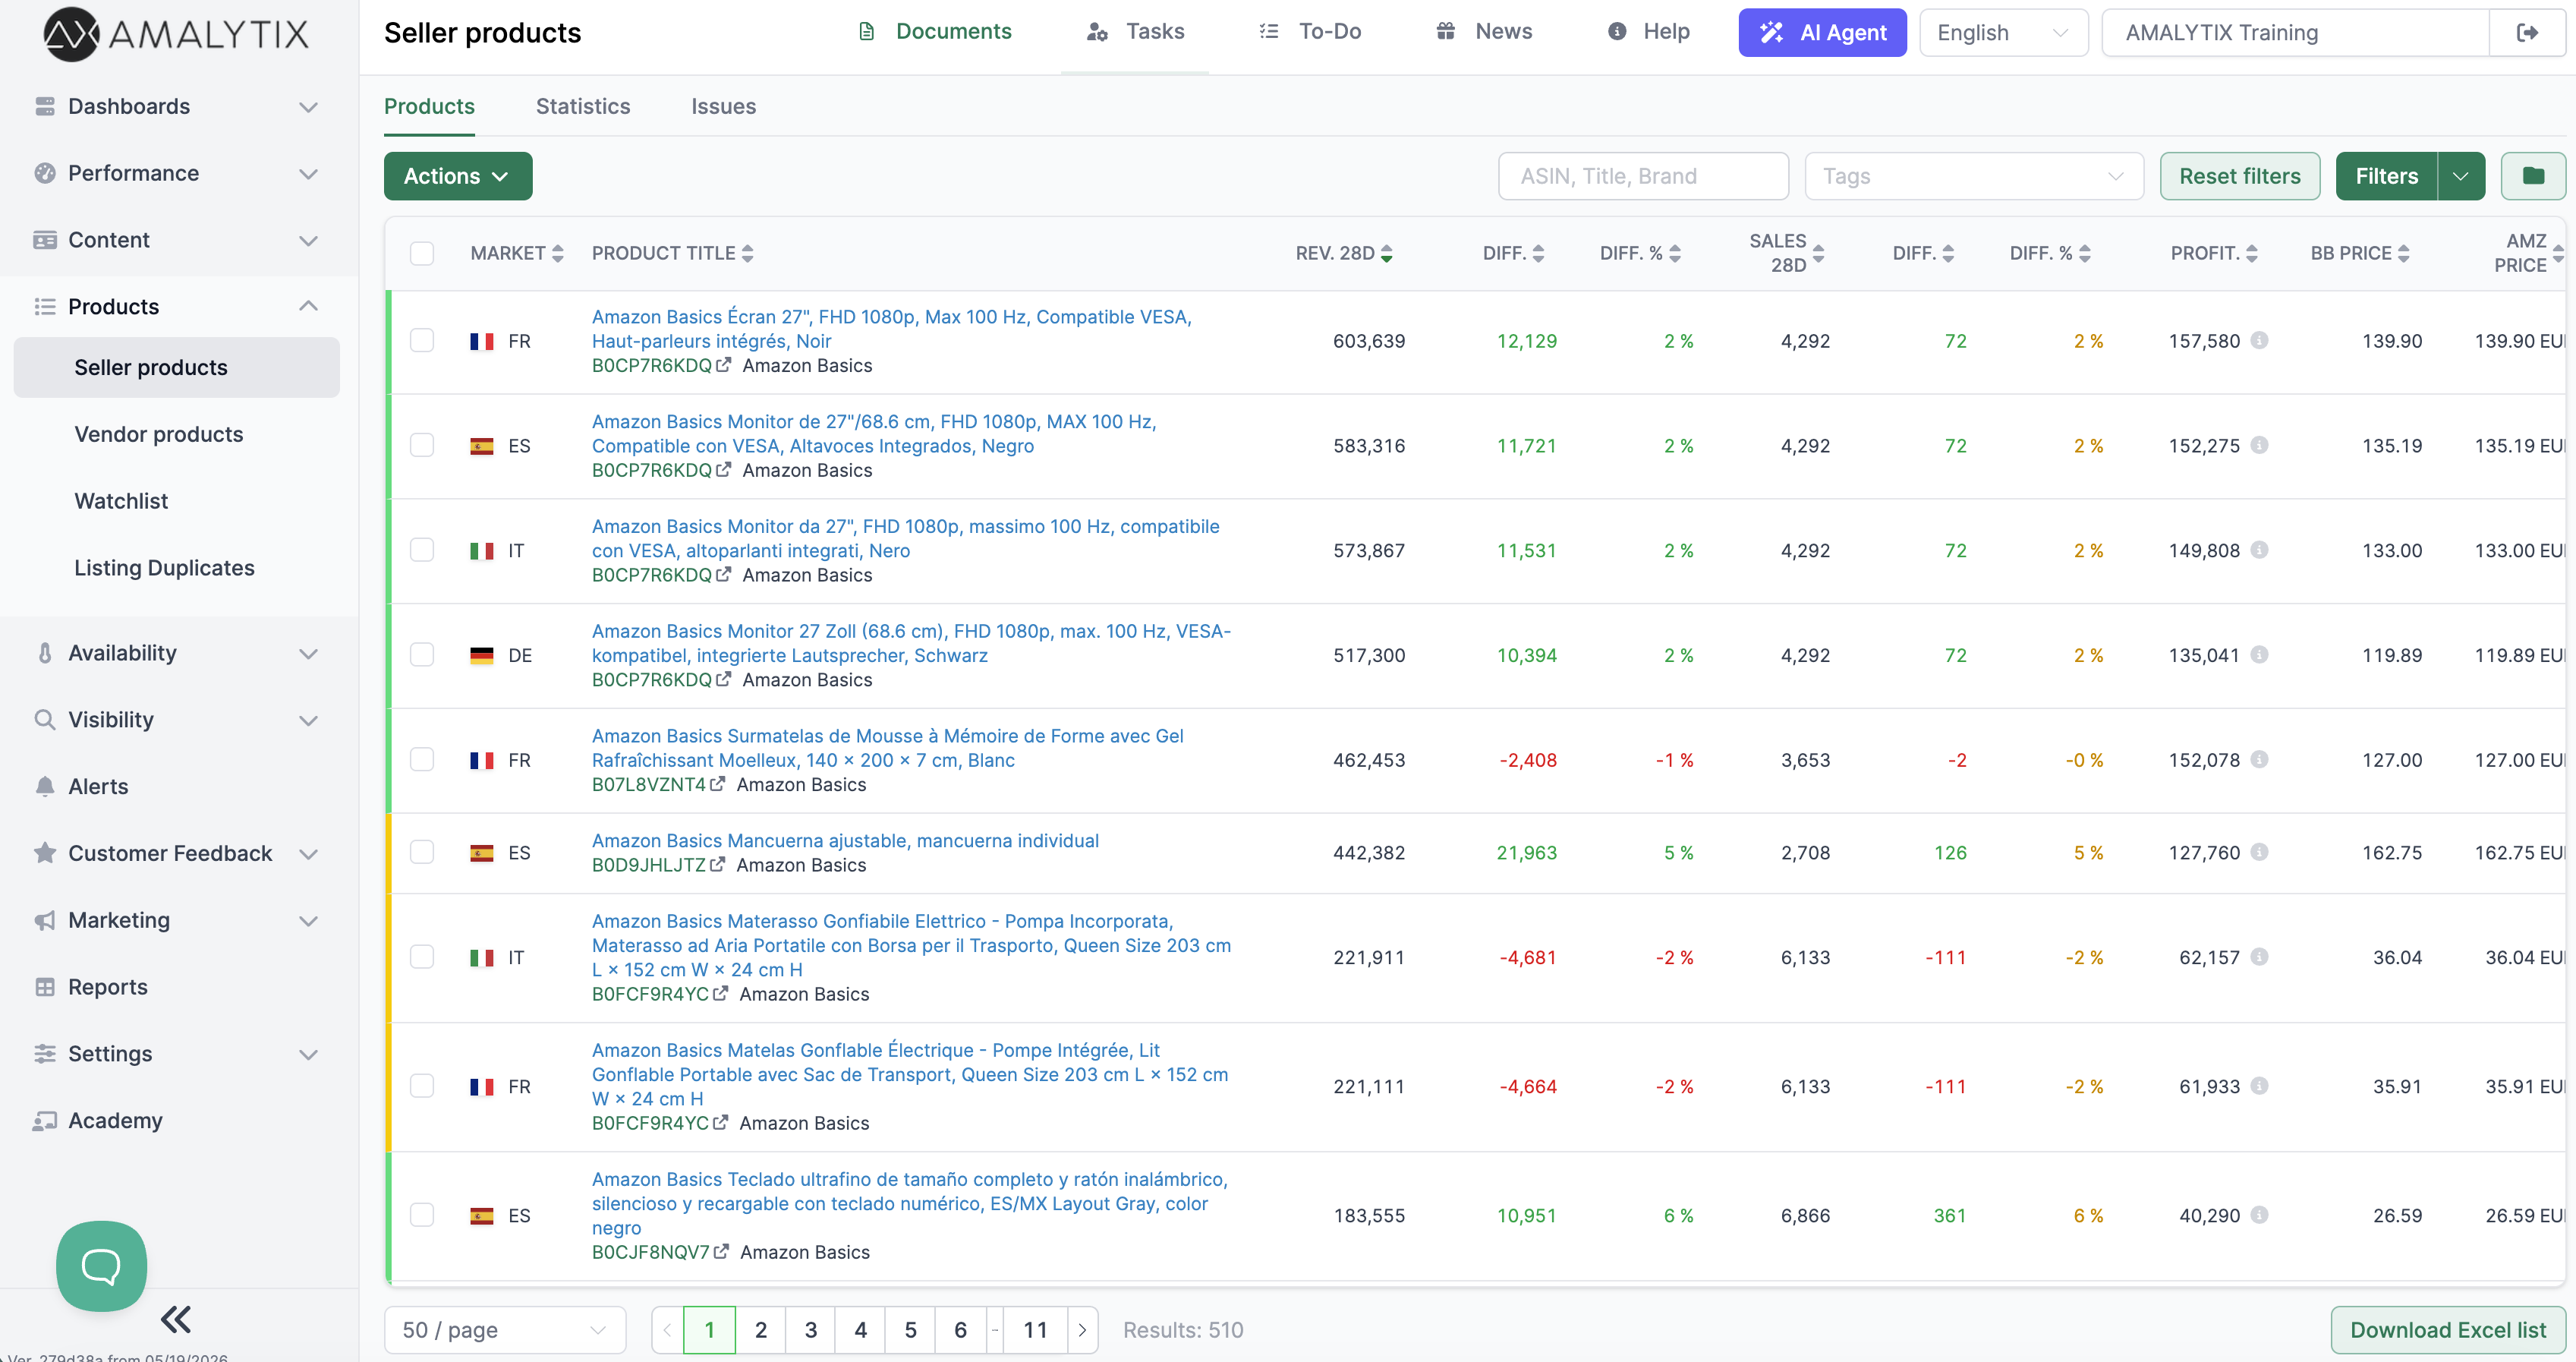The image size is (2576, 1362).
Task: Click info icon next to profit 152,078
Action: 2259,760
